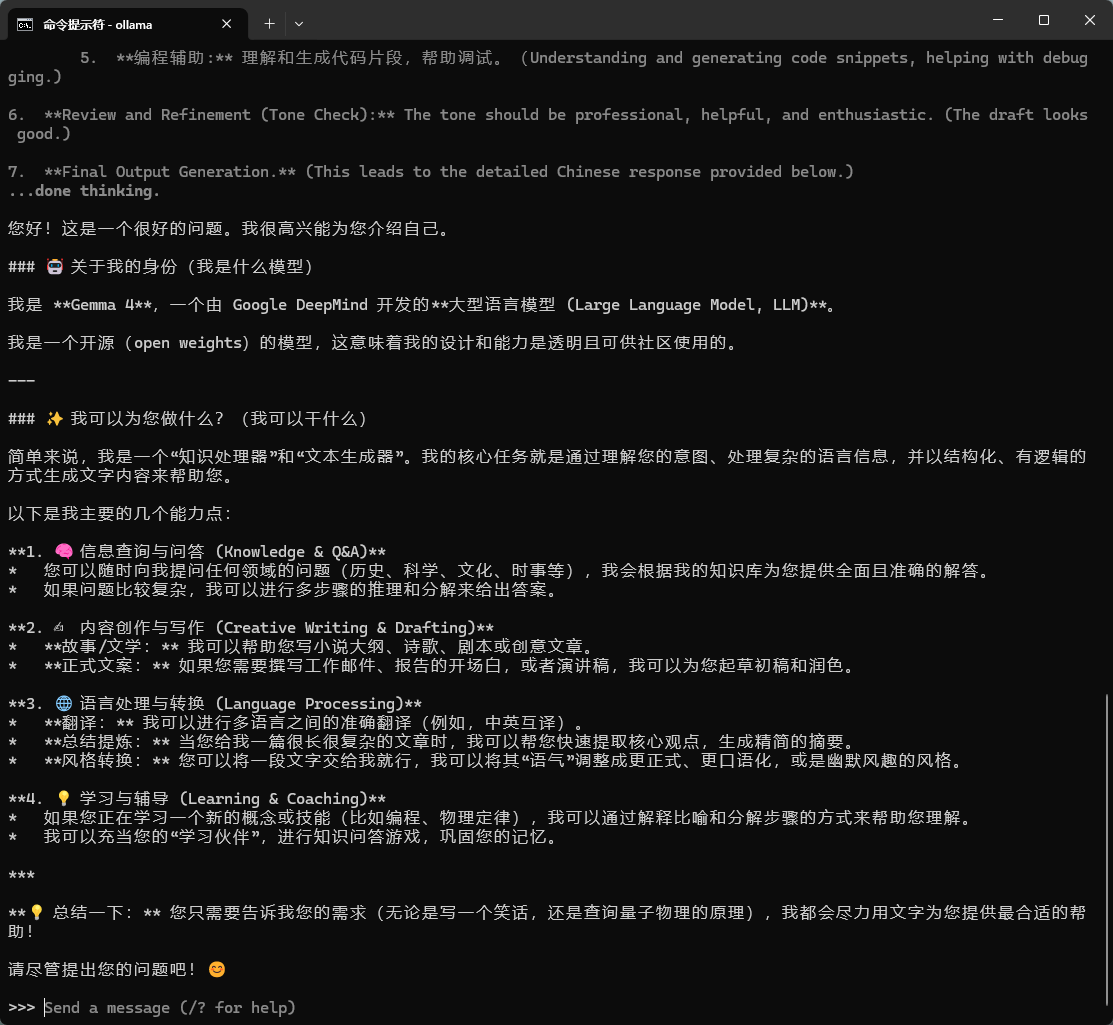Minimize the terminal window

(x=997, y=20)
